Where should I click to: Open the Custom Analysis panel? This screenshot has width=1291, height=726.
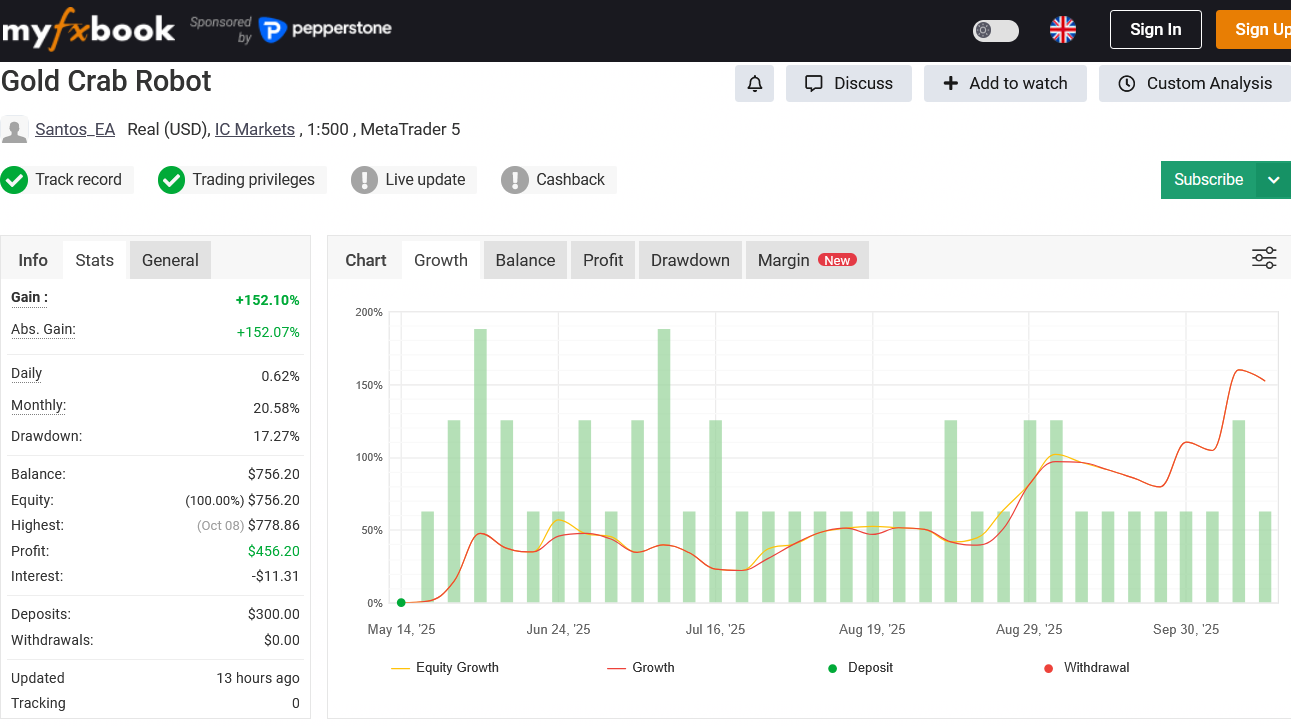1195,84
